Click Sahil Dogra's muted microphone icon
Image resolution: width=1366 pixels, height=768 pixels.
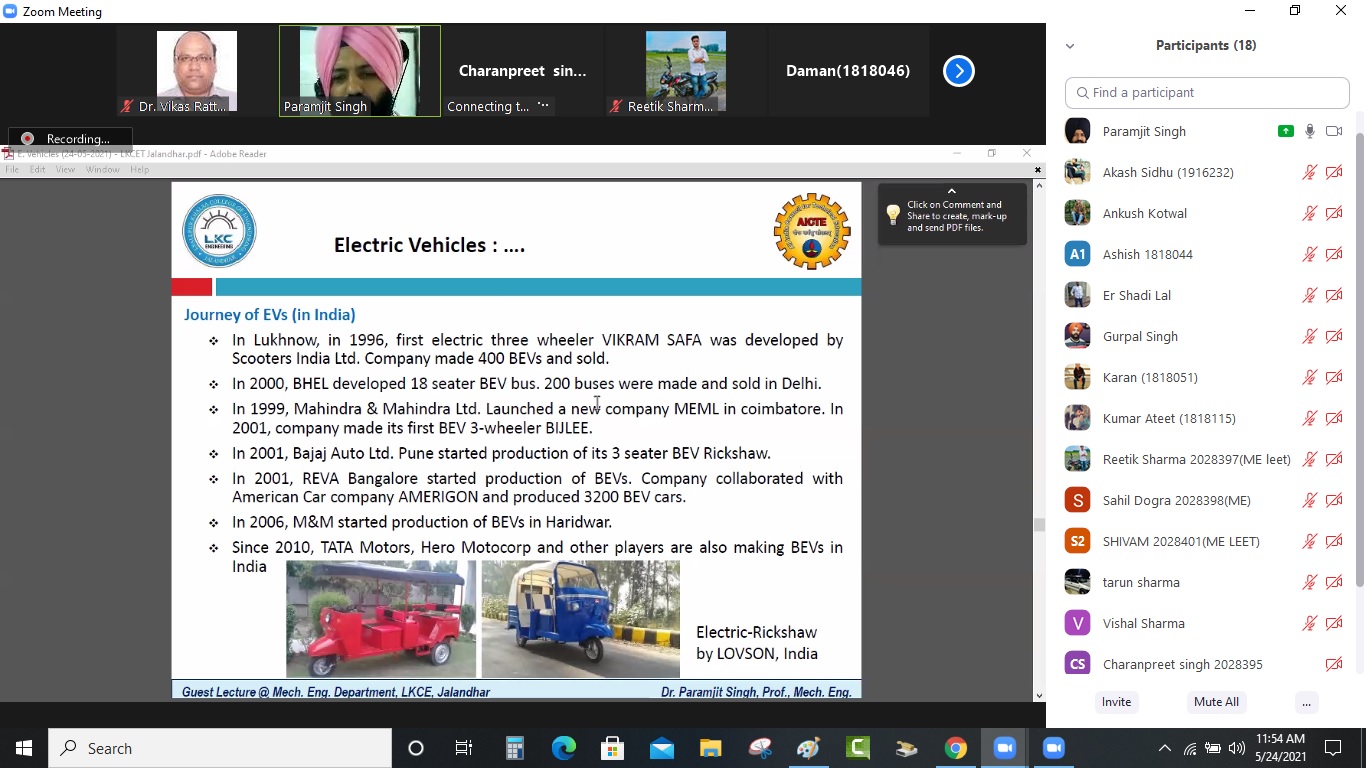click(x=1309, y=500)
